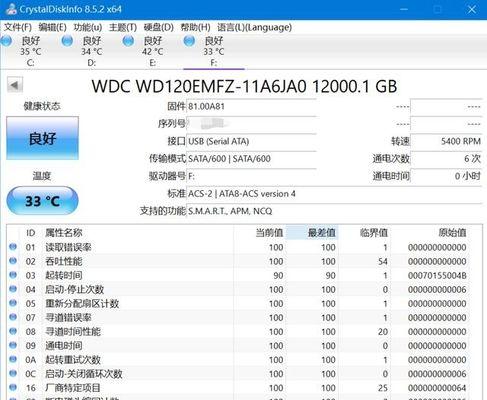Image resolution: width=487 pixels, height=400 pixels.
Task: Click raw value 00070155004B
Action: pyautogui.click(x=437, y=276)
